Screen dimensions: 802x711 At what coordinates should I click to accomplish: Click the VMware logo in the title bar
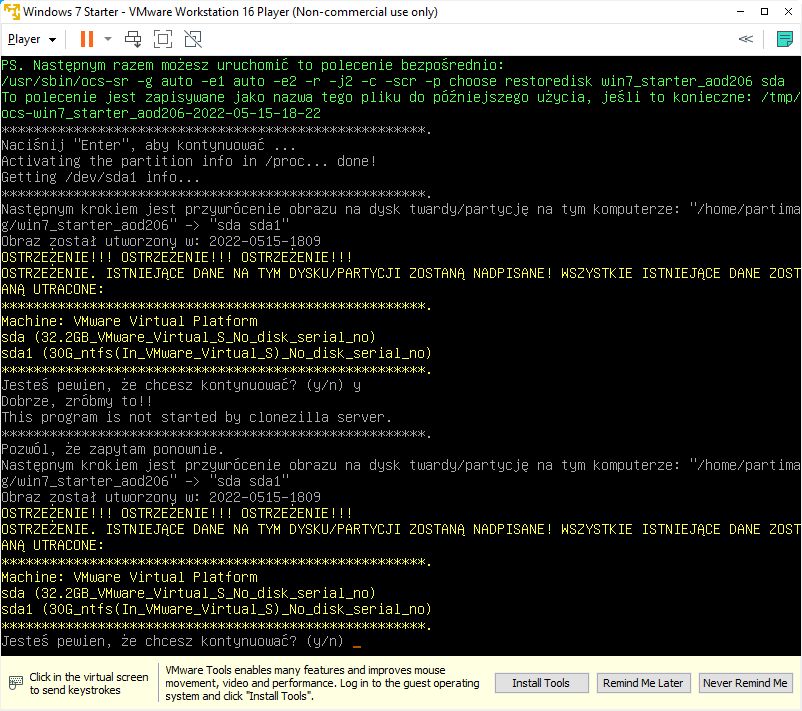[x=11, y=11]
